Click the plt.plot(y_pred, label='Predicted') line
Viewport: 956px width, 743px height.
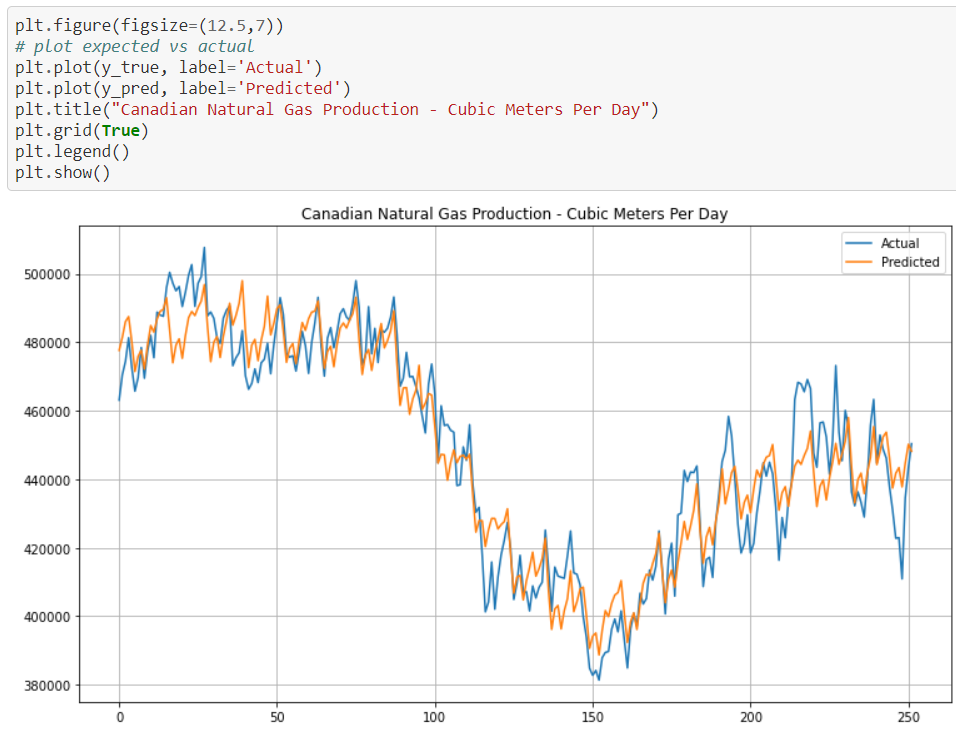pos(183,88)
